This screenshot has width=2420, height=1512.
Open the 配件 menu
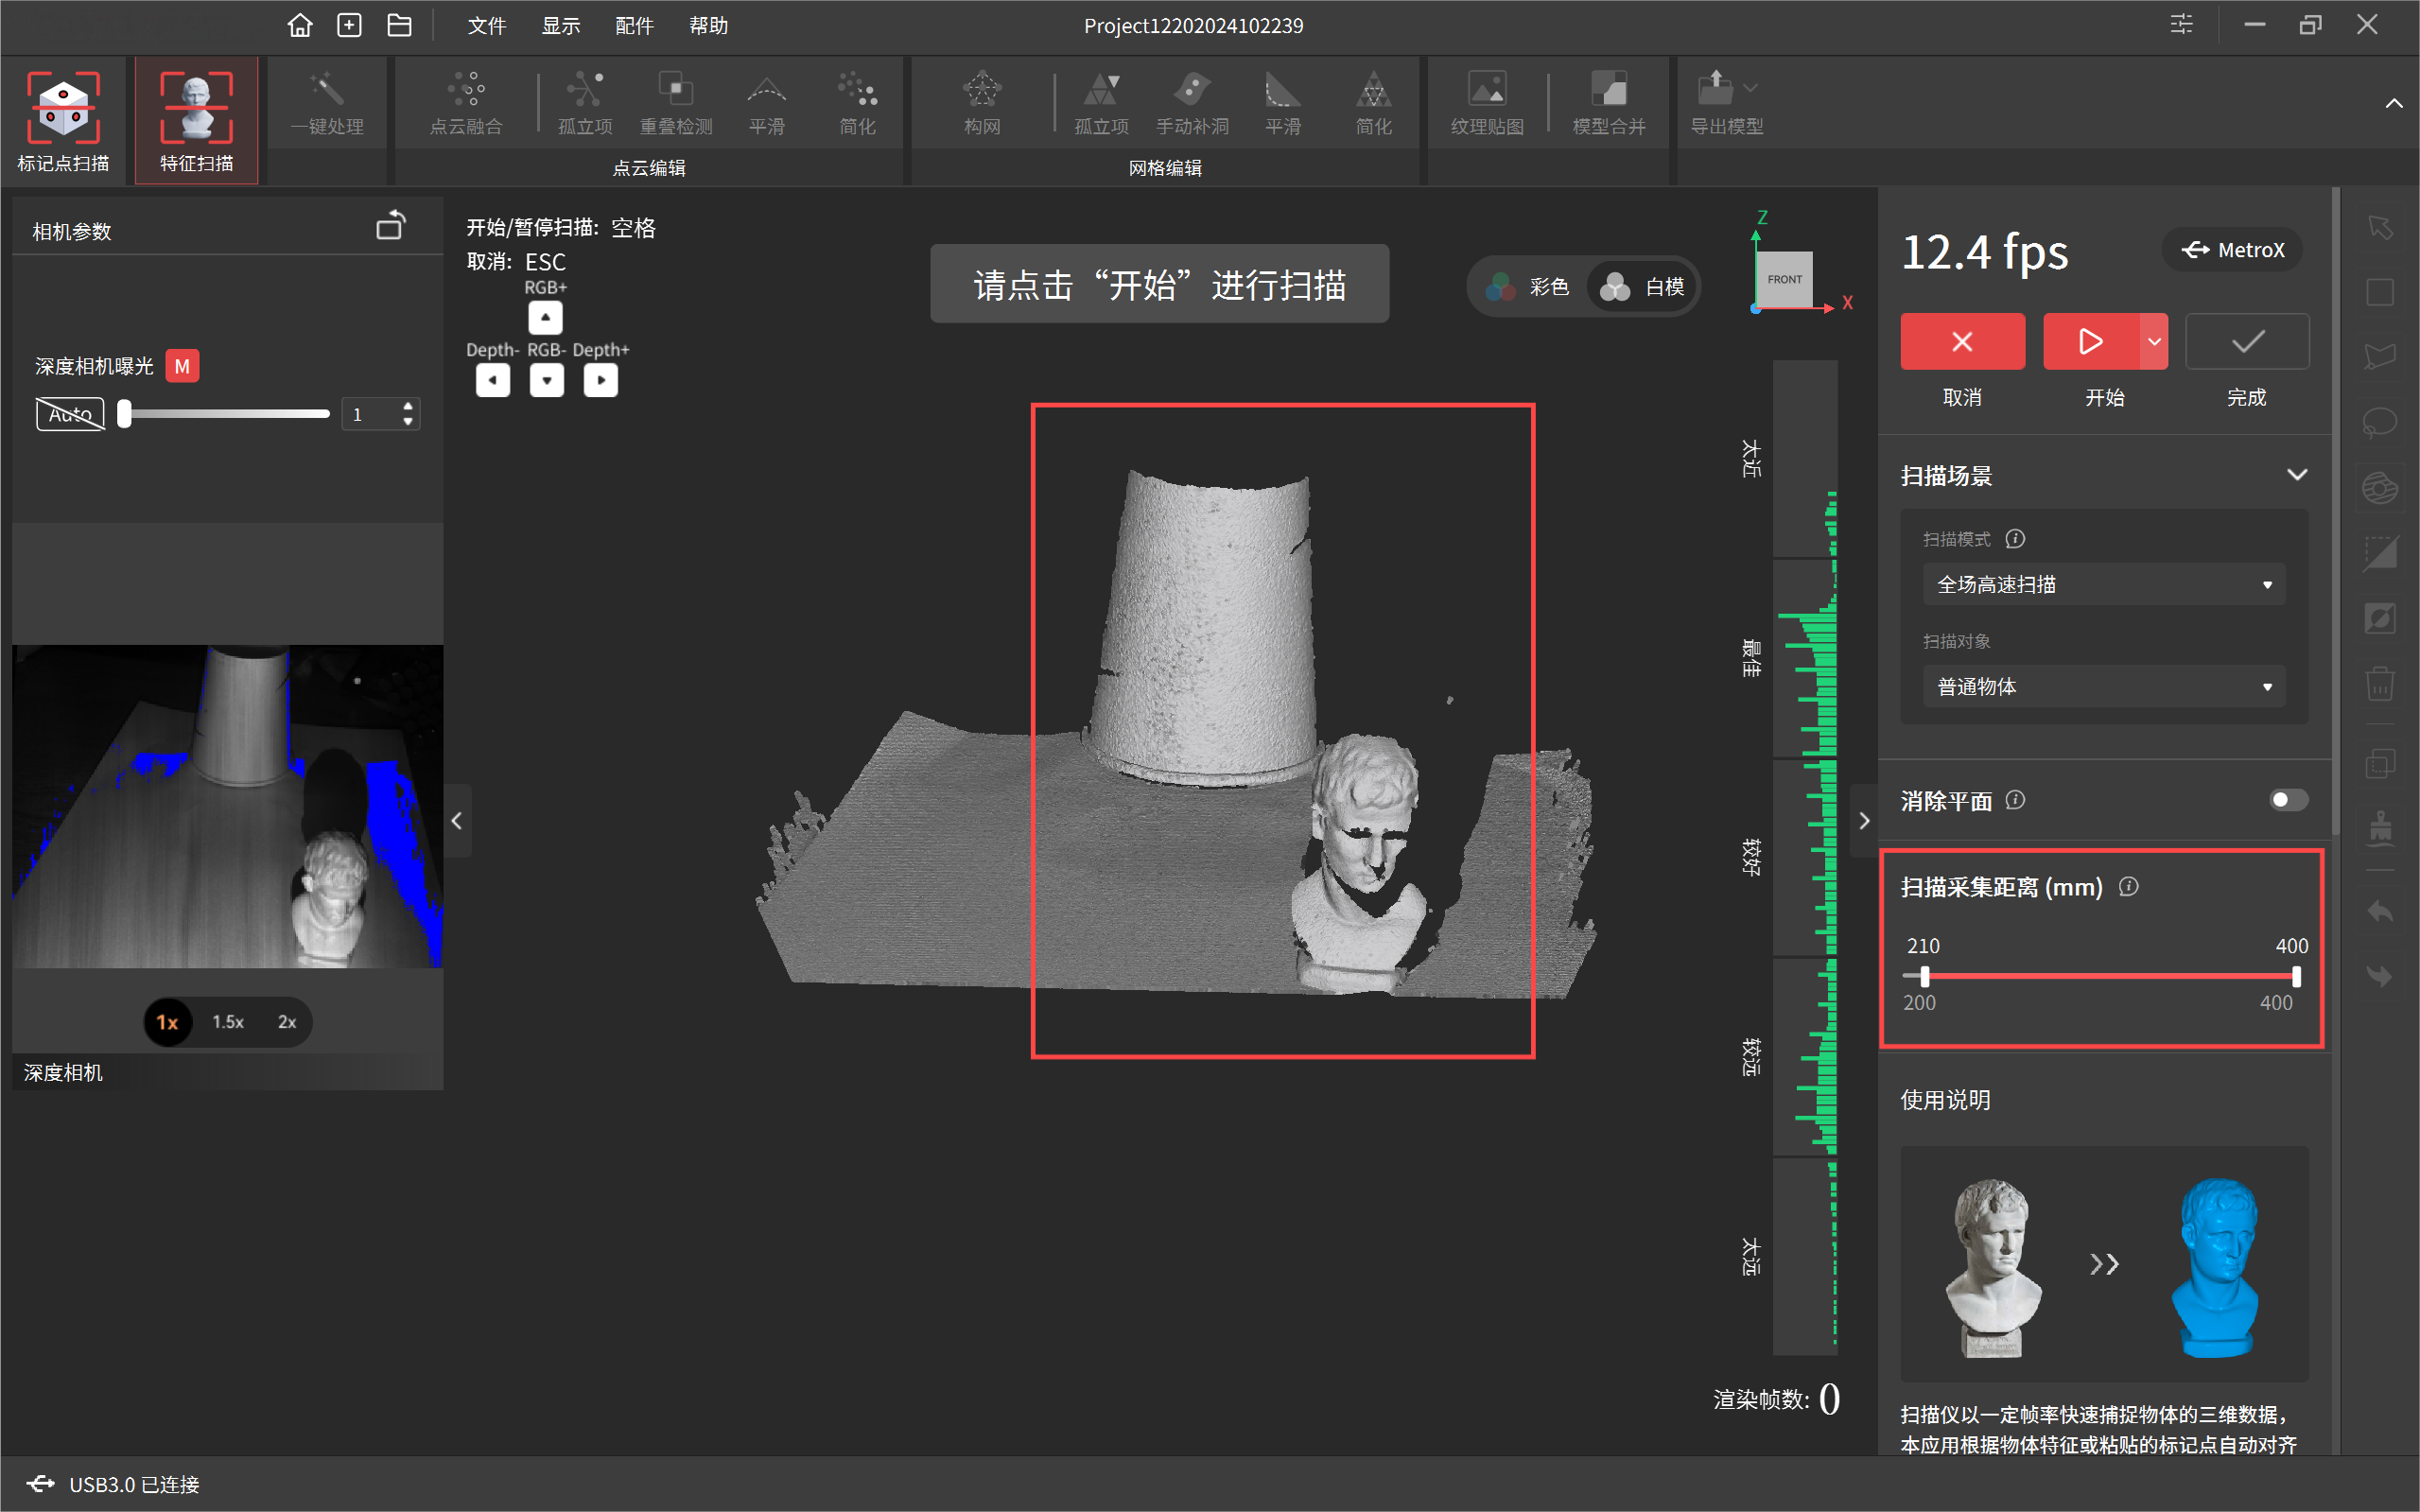(634, 26)
